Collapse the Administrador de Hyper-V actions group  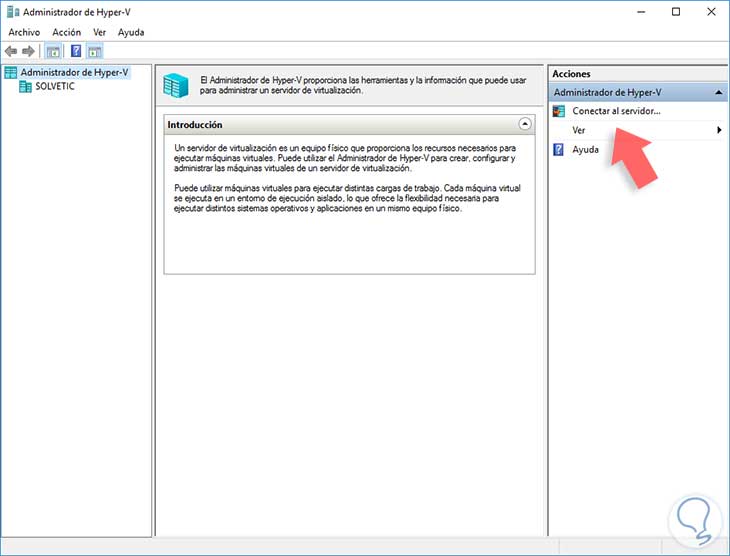point(719,93)
